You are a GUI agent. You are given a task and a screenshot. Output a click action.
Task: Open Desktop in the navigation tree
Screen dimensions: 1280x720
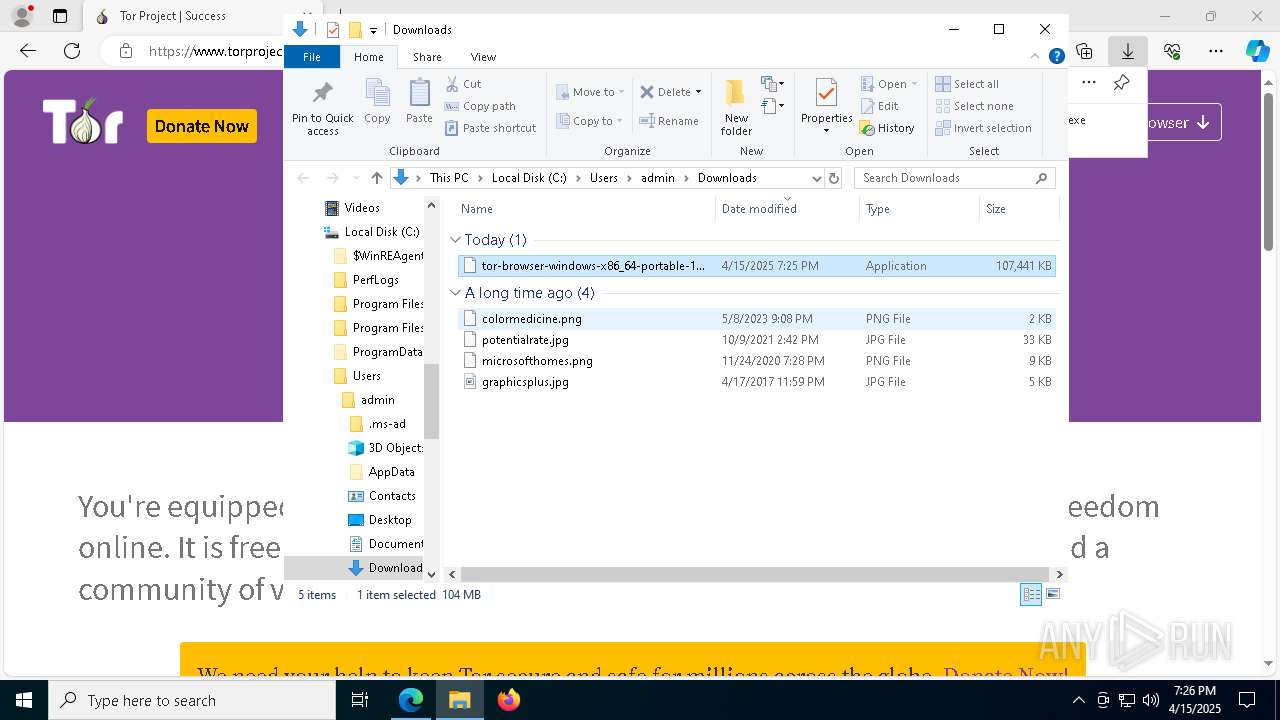coord(389,520)
